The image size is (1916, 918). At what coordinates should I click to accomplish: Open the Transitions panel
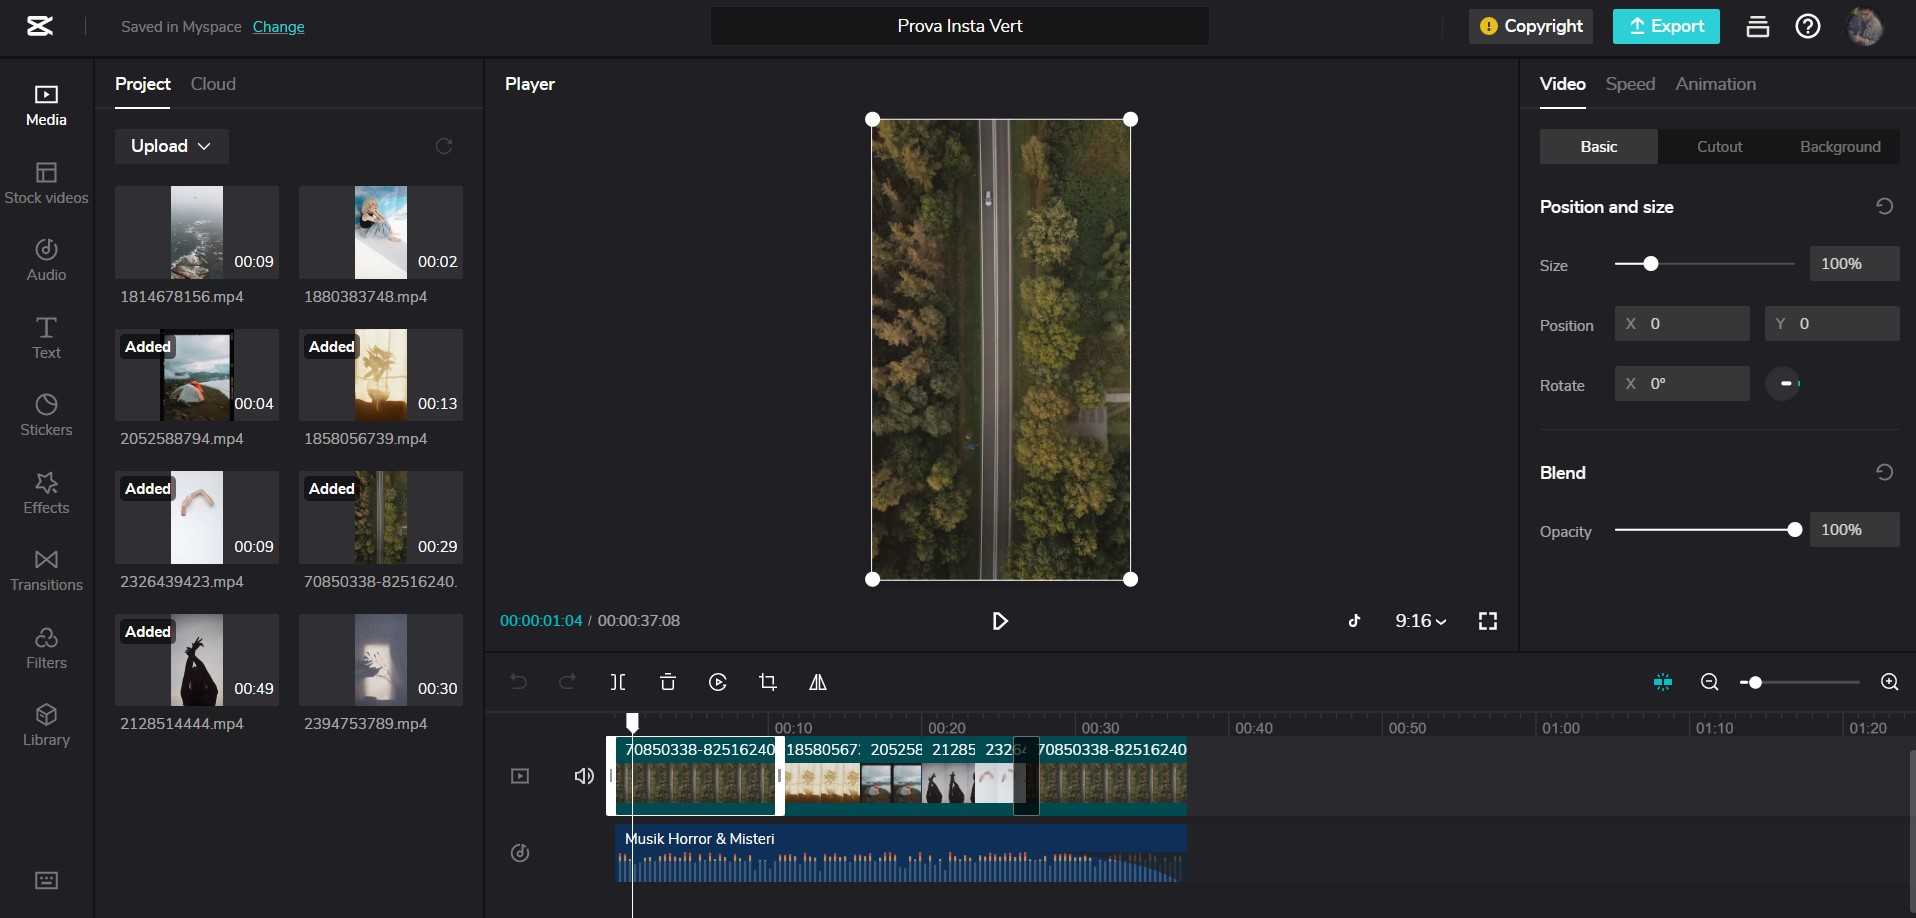(x=46, y=571)
